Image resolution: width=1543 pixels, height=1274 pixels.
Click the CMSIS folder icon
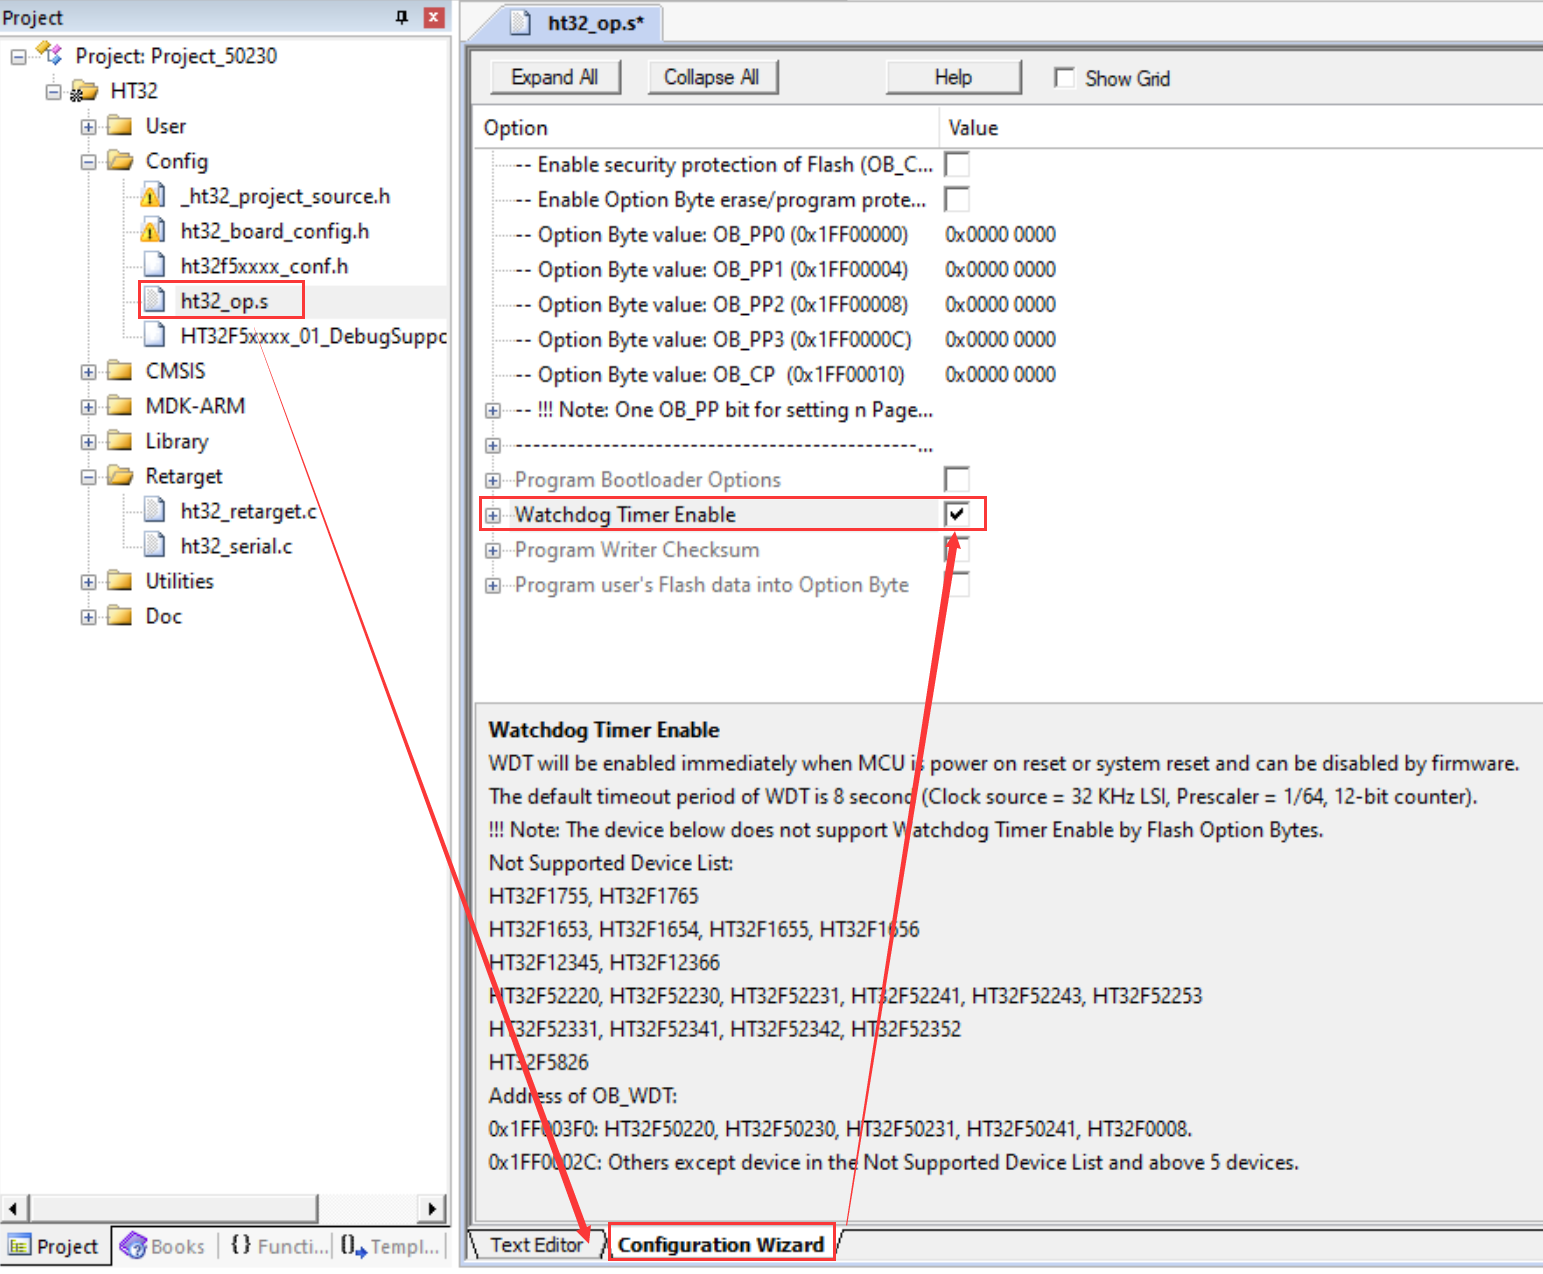pos(120,371)
